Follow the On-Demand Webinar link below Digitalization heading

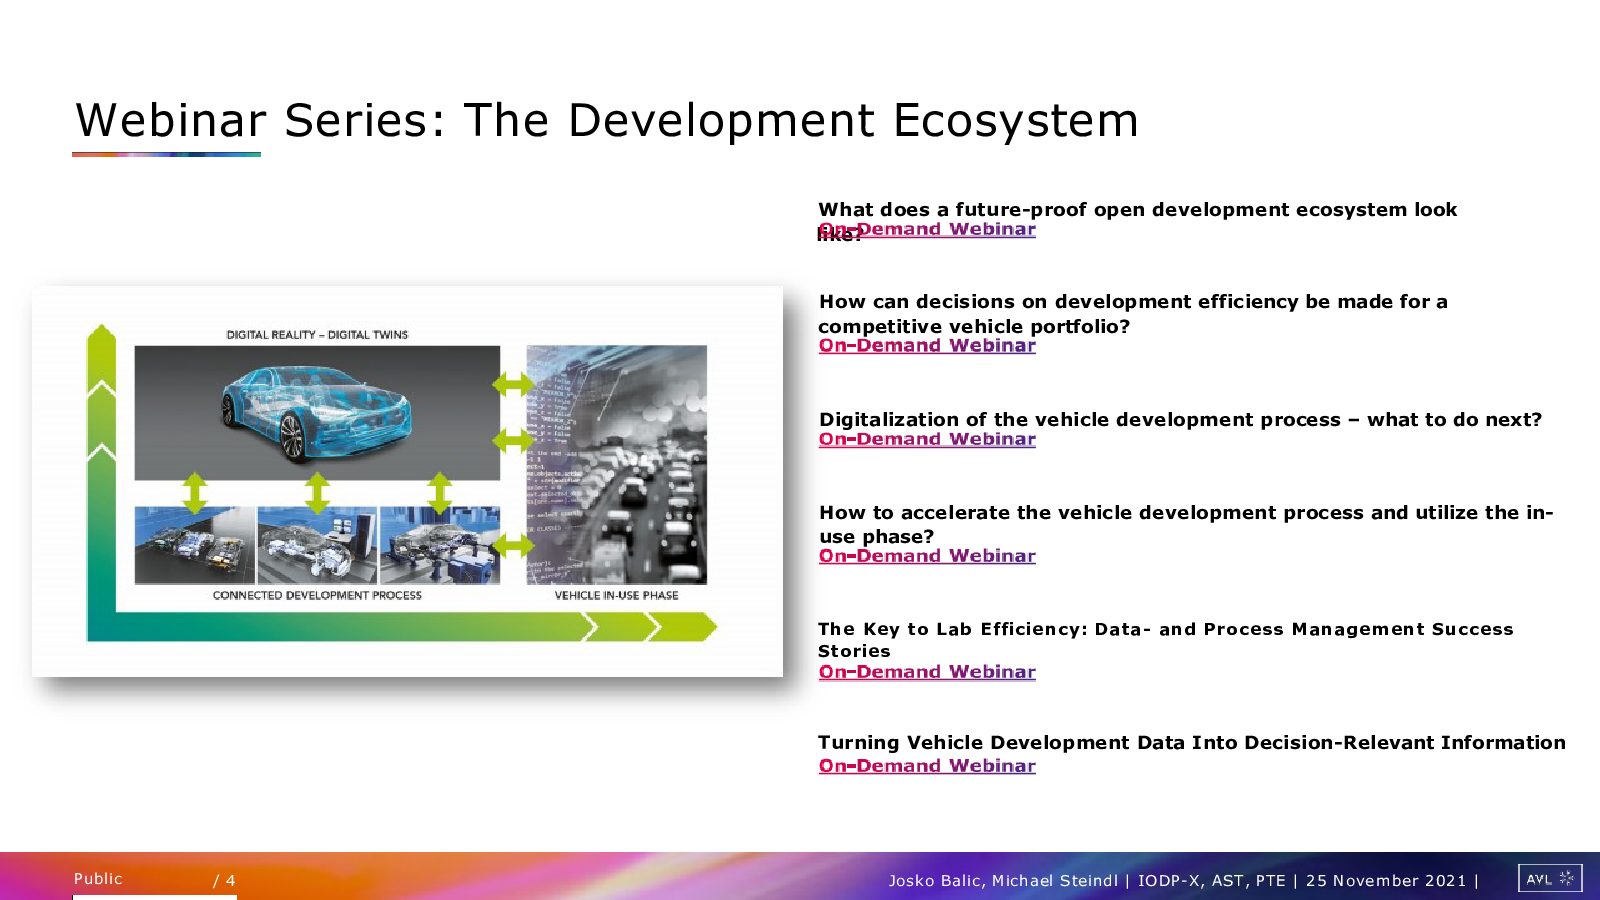coord(927,440)
